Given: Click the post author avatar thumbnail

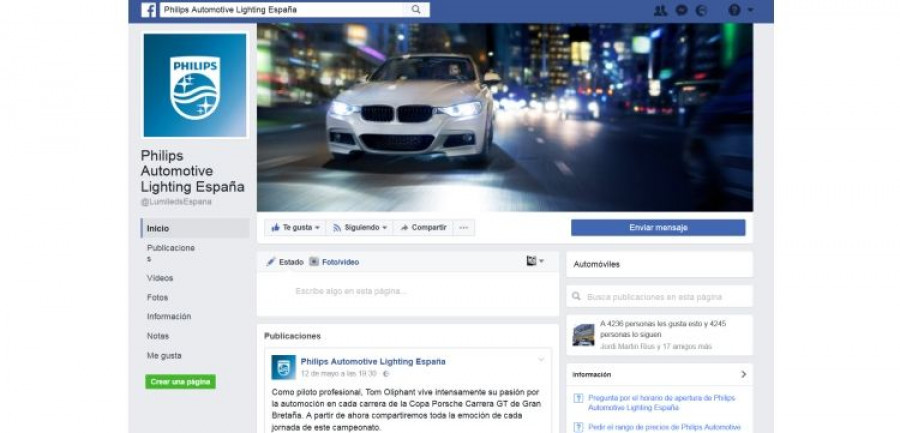Looking at the screenshot, I should pyautogui.click(x=284, y=368).
